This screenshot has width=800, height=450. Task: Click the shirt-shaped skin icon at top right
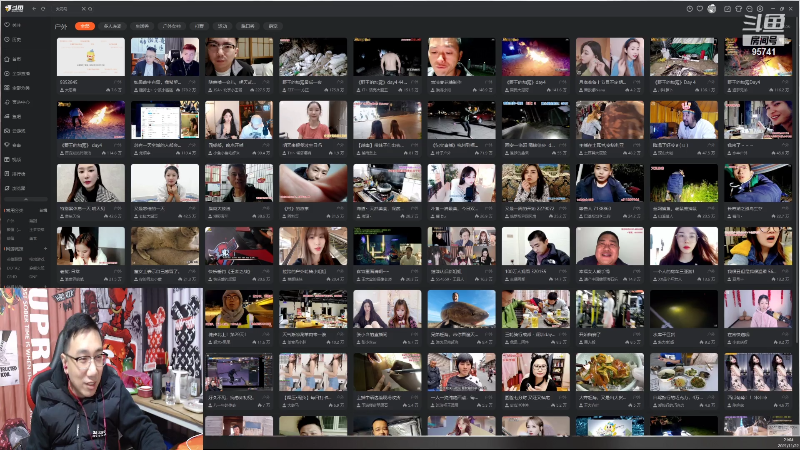[x=738, y=9]
